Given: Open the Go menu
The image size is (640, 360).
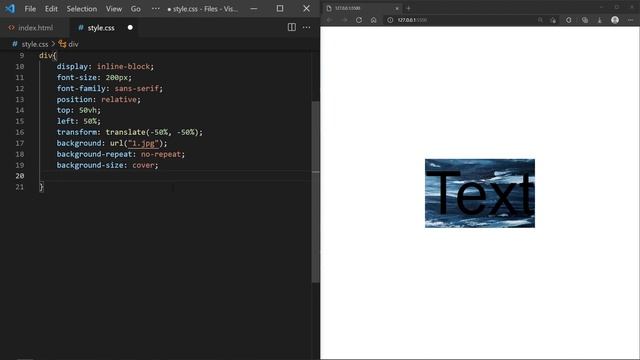Looking at the screenshot, I should [136, 9].
